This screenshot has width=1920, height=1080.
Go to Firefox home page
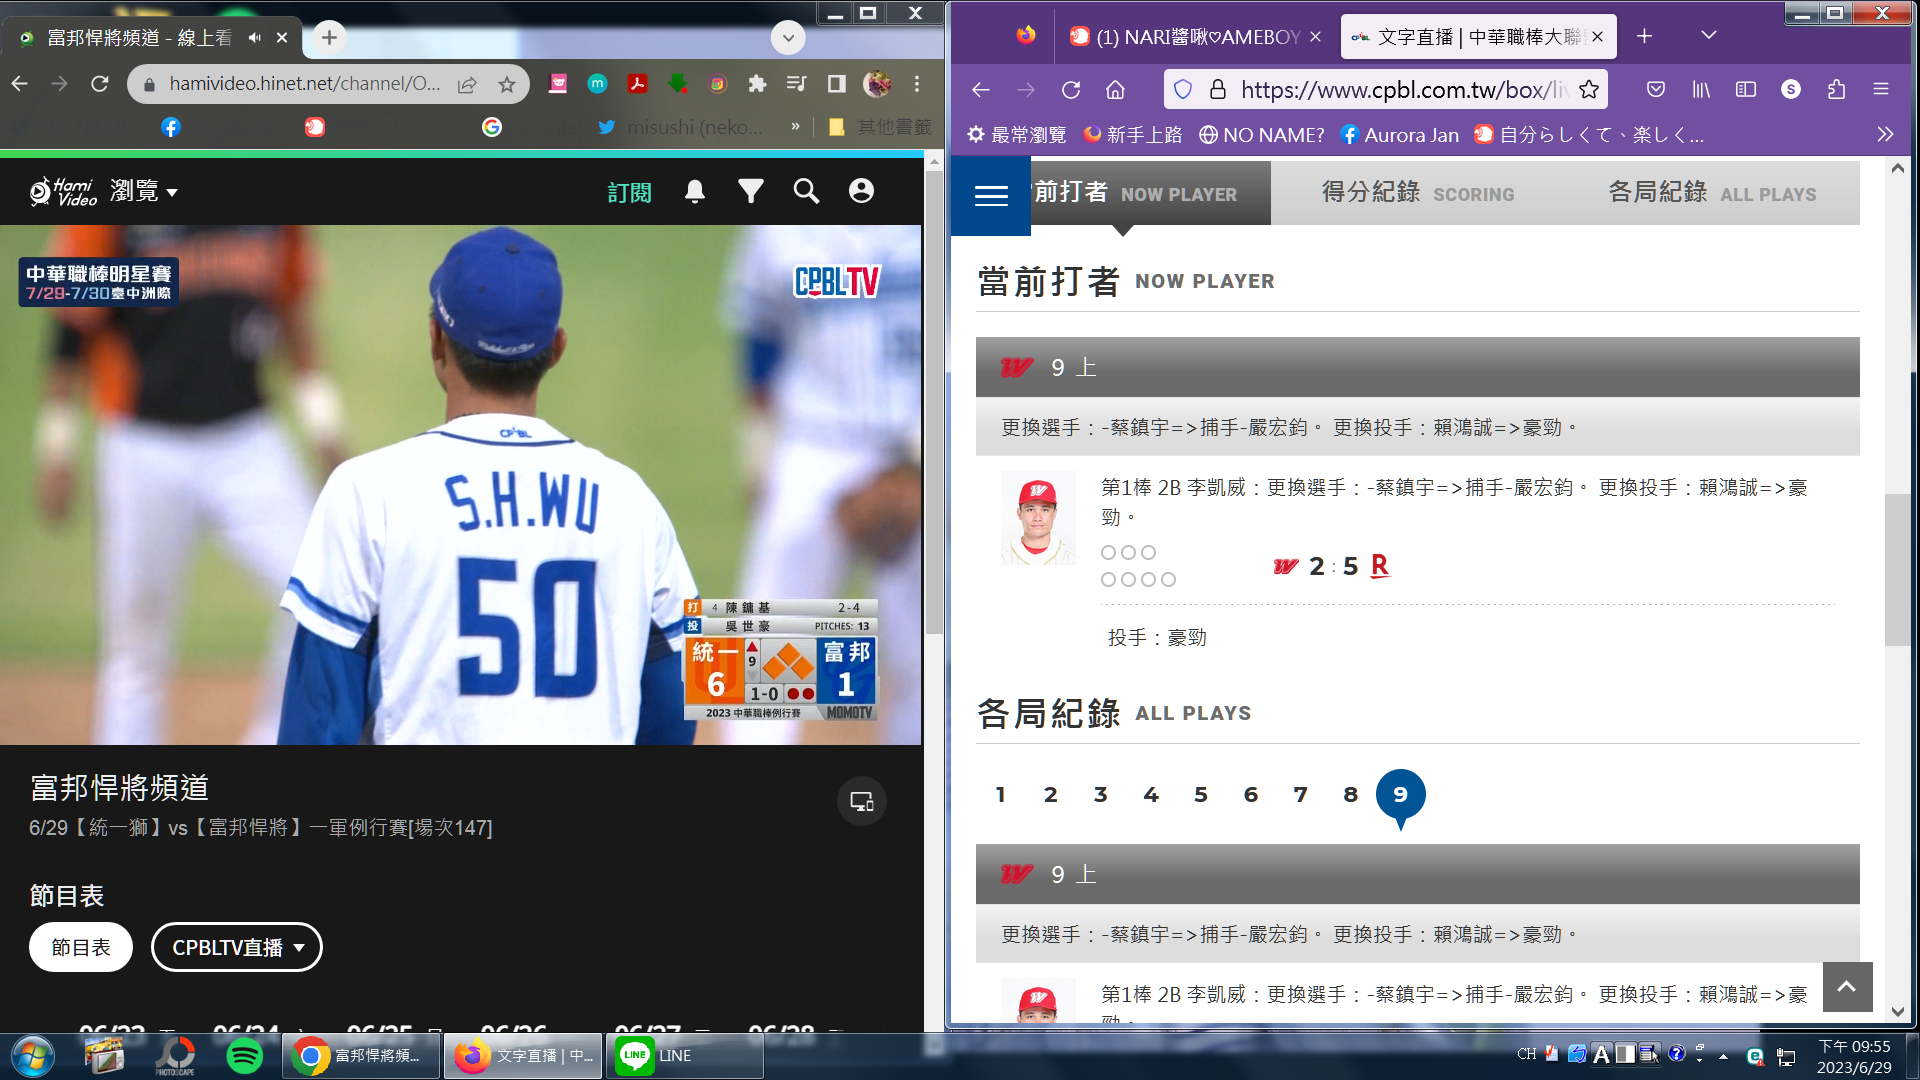click(x=1115, y=90)
